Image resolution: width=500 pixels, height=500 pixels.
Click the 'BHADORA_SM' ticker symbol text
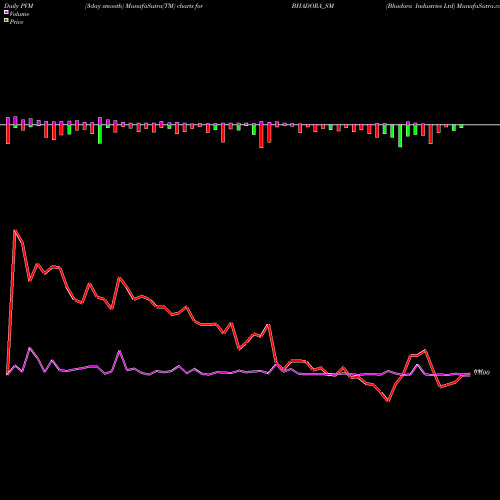313,6
